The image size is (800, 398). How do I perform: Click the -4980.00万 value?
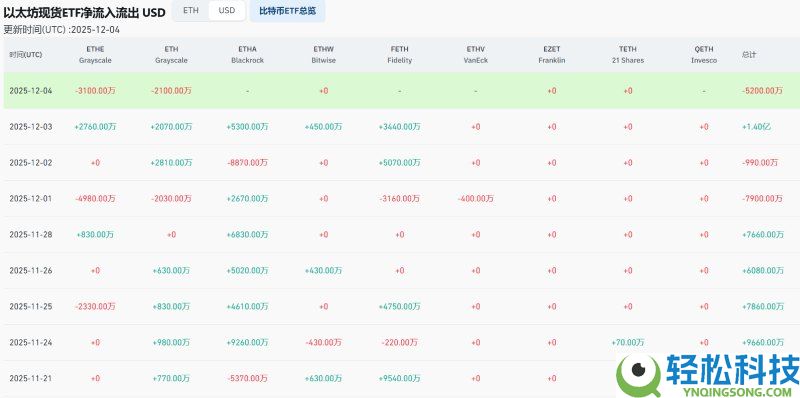[95, 198]
